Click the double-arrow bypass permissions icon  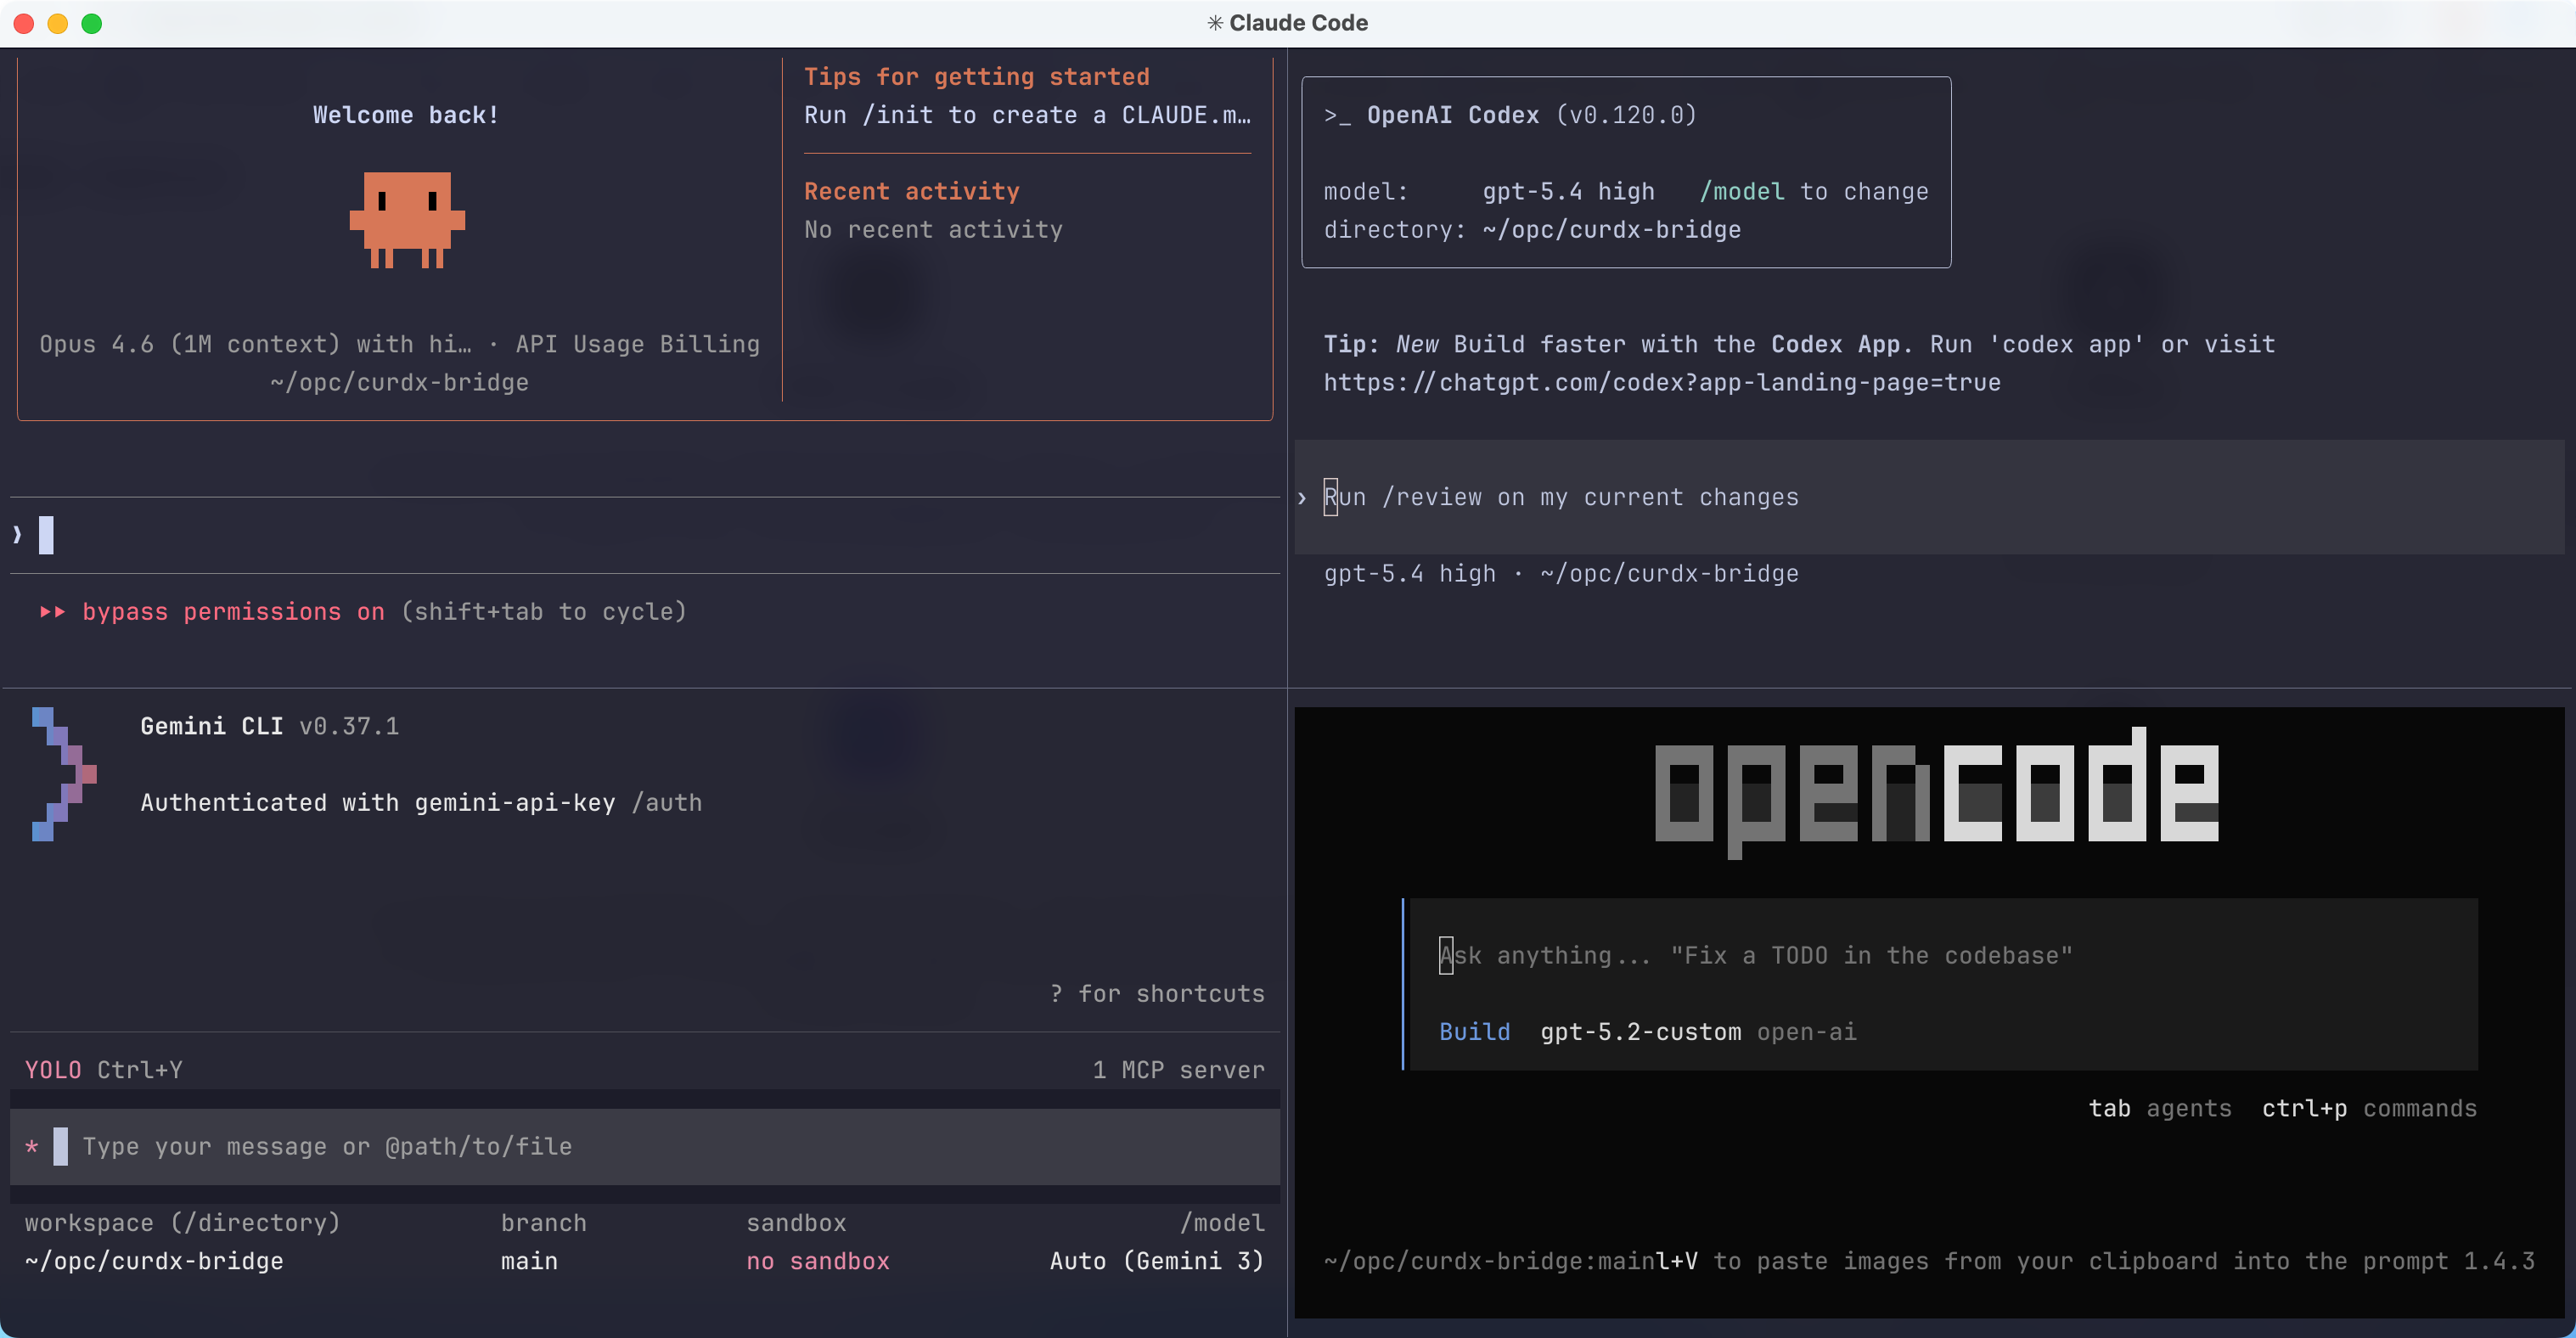53,612
